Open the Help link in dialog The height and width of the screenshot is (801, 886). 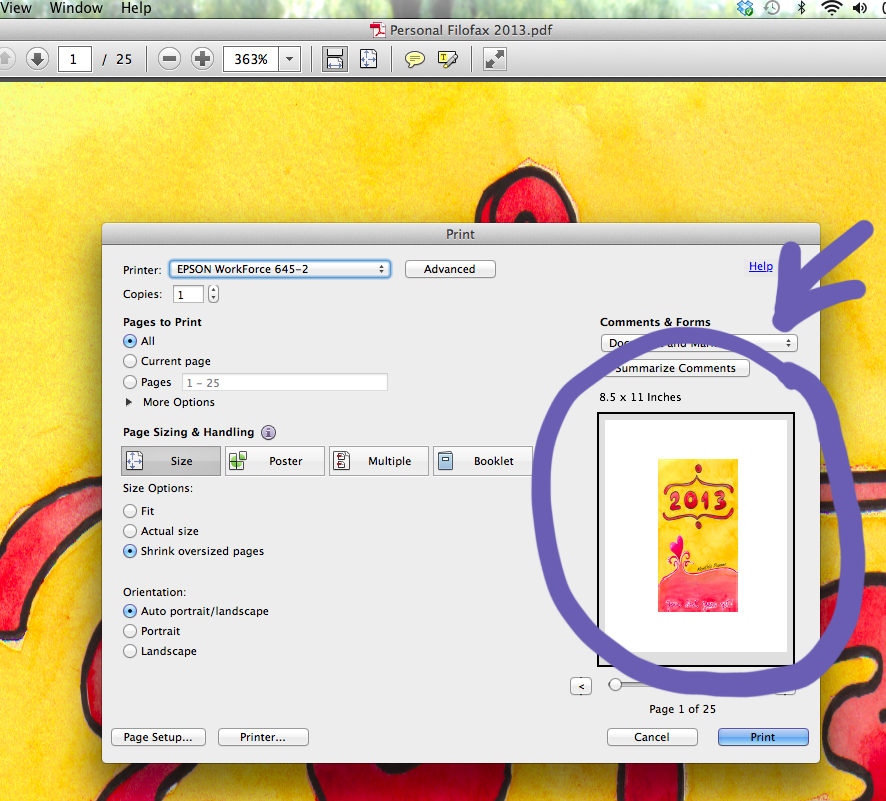coord(760,266)
